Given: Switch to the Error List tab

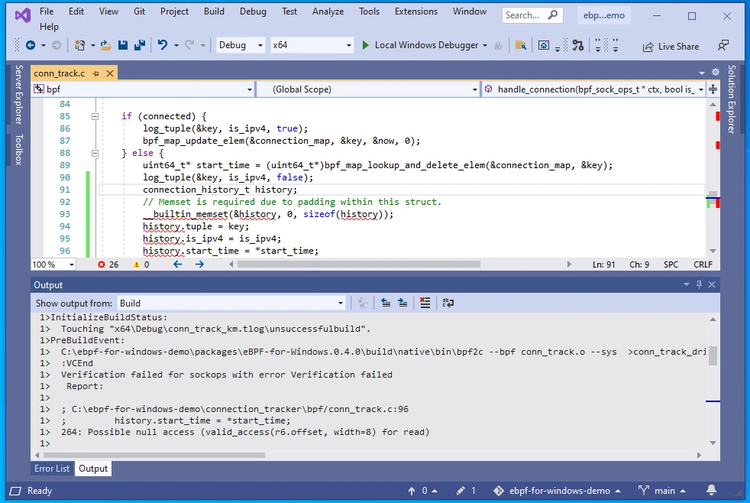Looking at the screenshot, I should coord(52,468).
